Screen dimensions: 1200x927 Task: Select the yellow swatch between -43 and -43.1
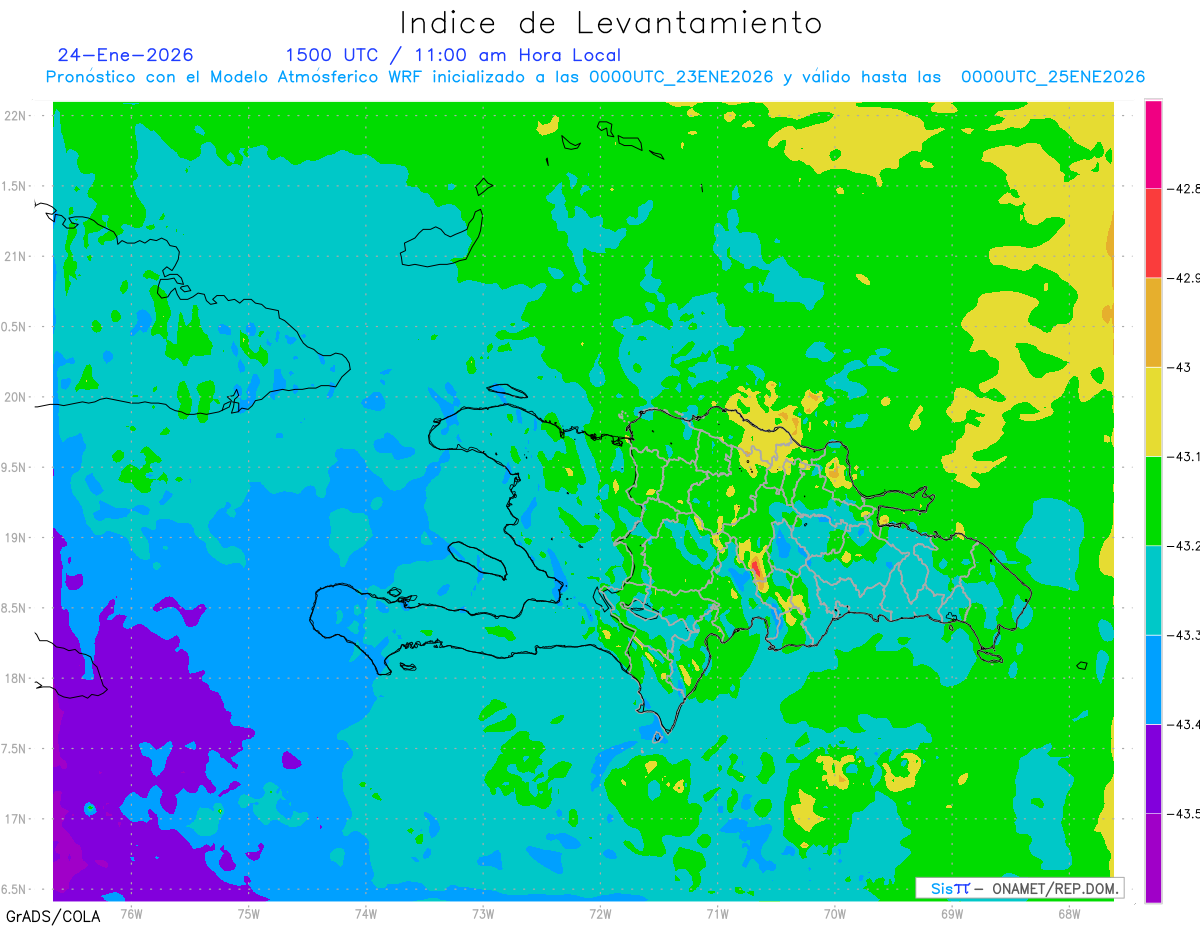[x=1153, y=411]
